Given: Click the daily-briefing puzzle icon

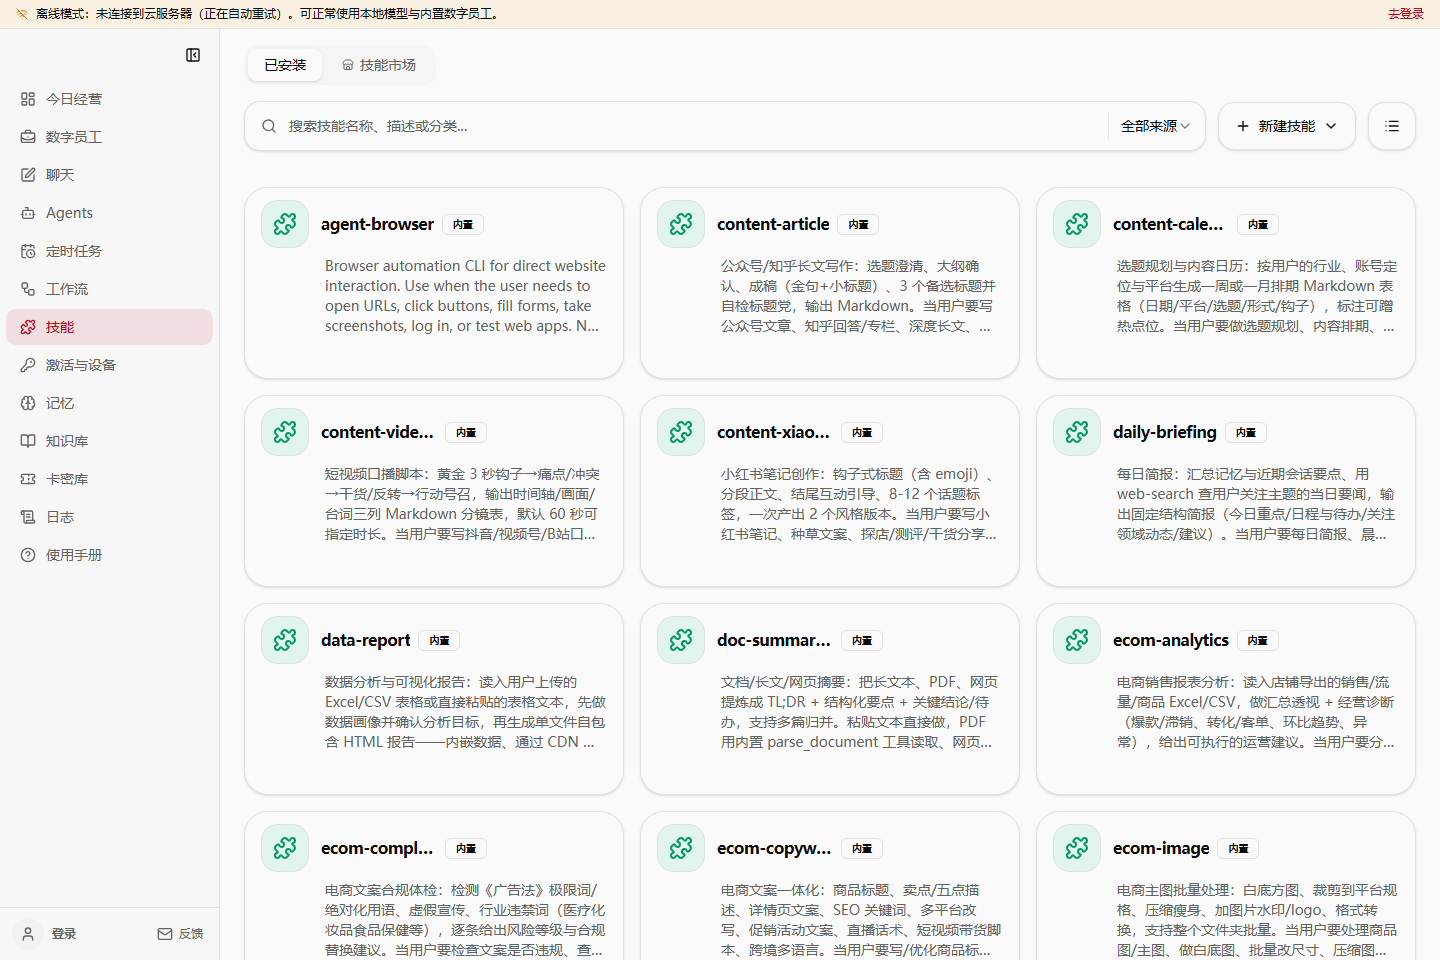Looking at the screenshot, I should point(1077,432).
